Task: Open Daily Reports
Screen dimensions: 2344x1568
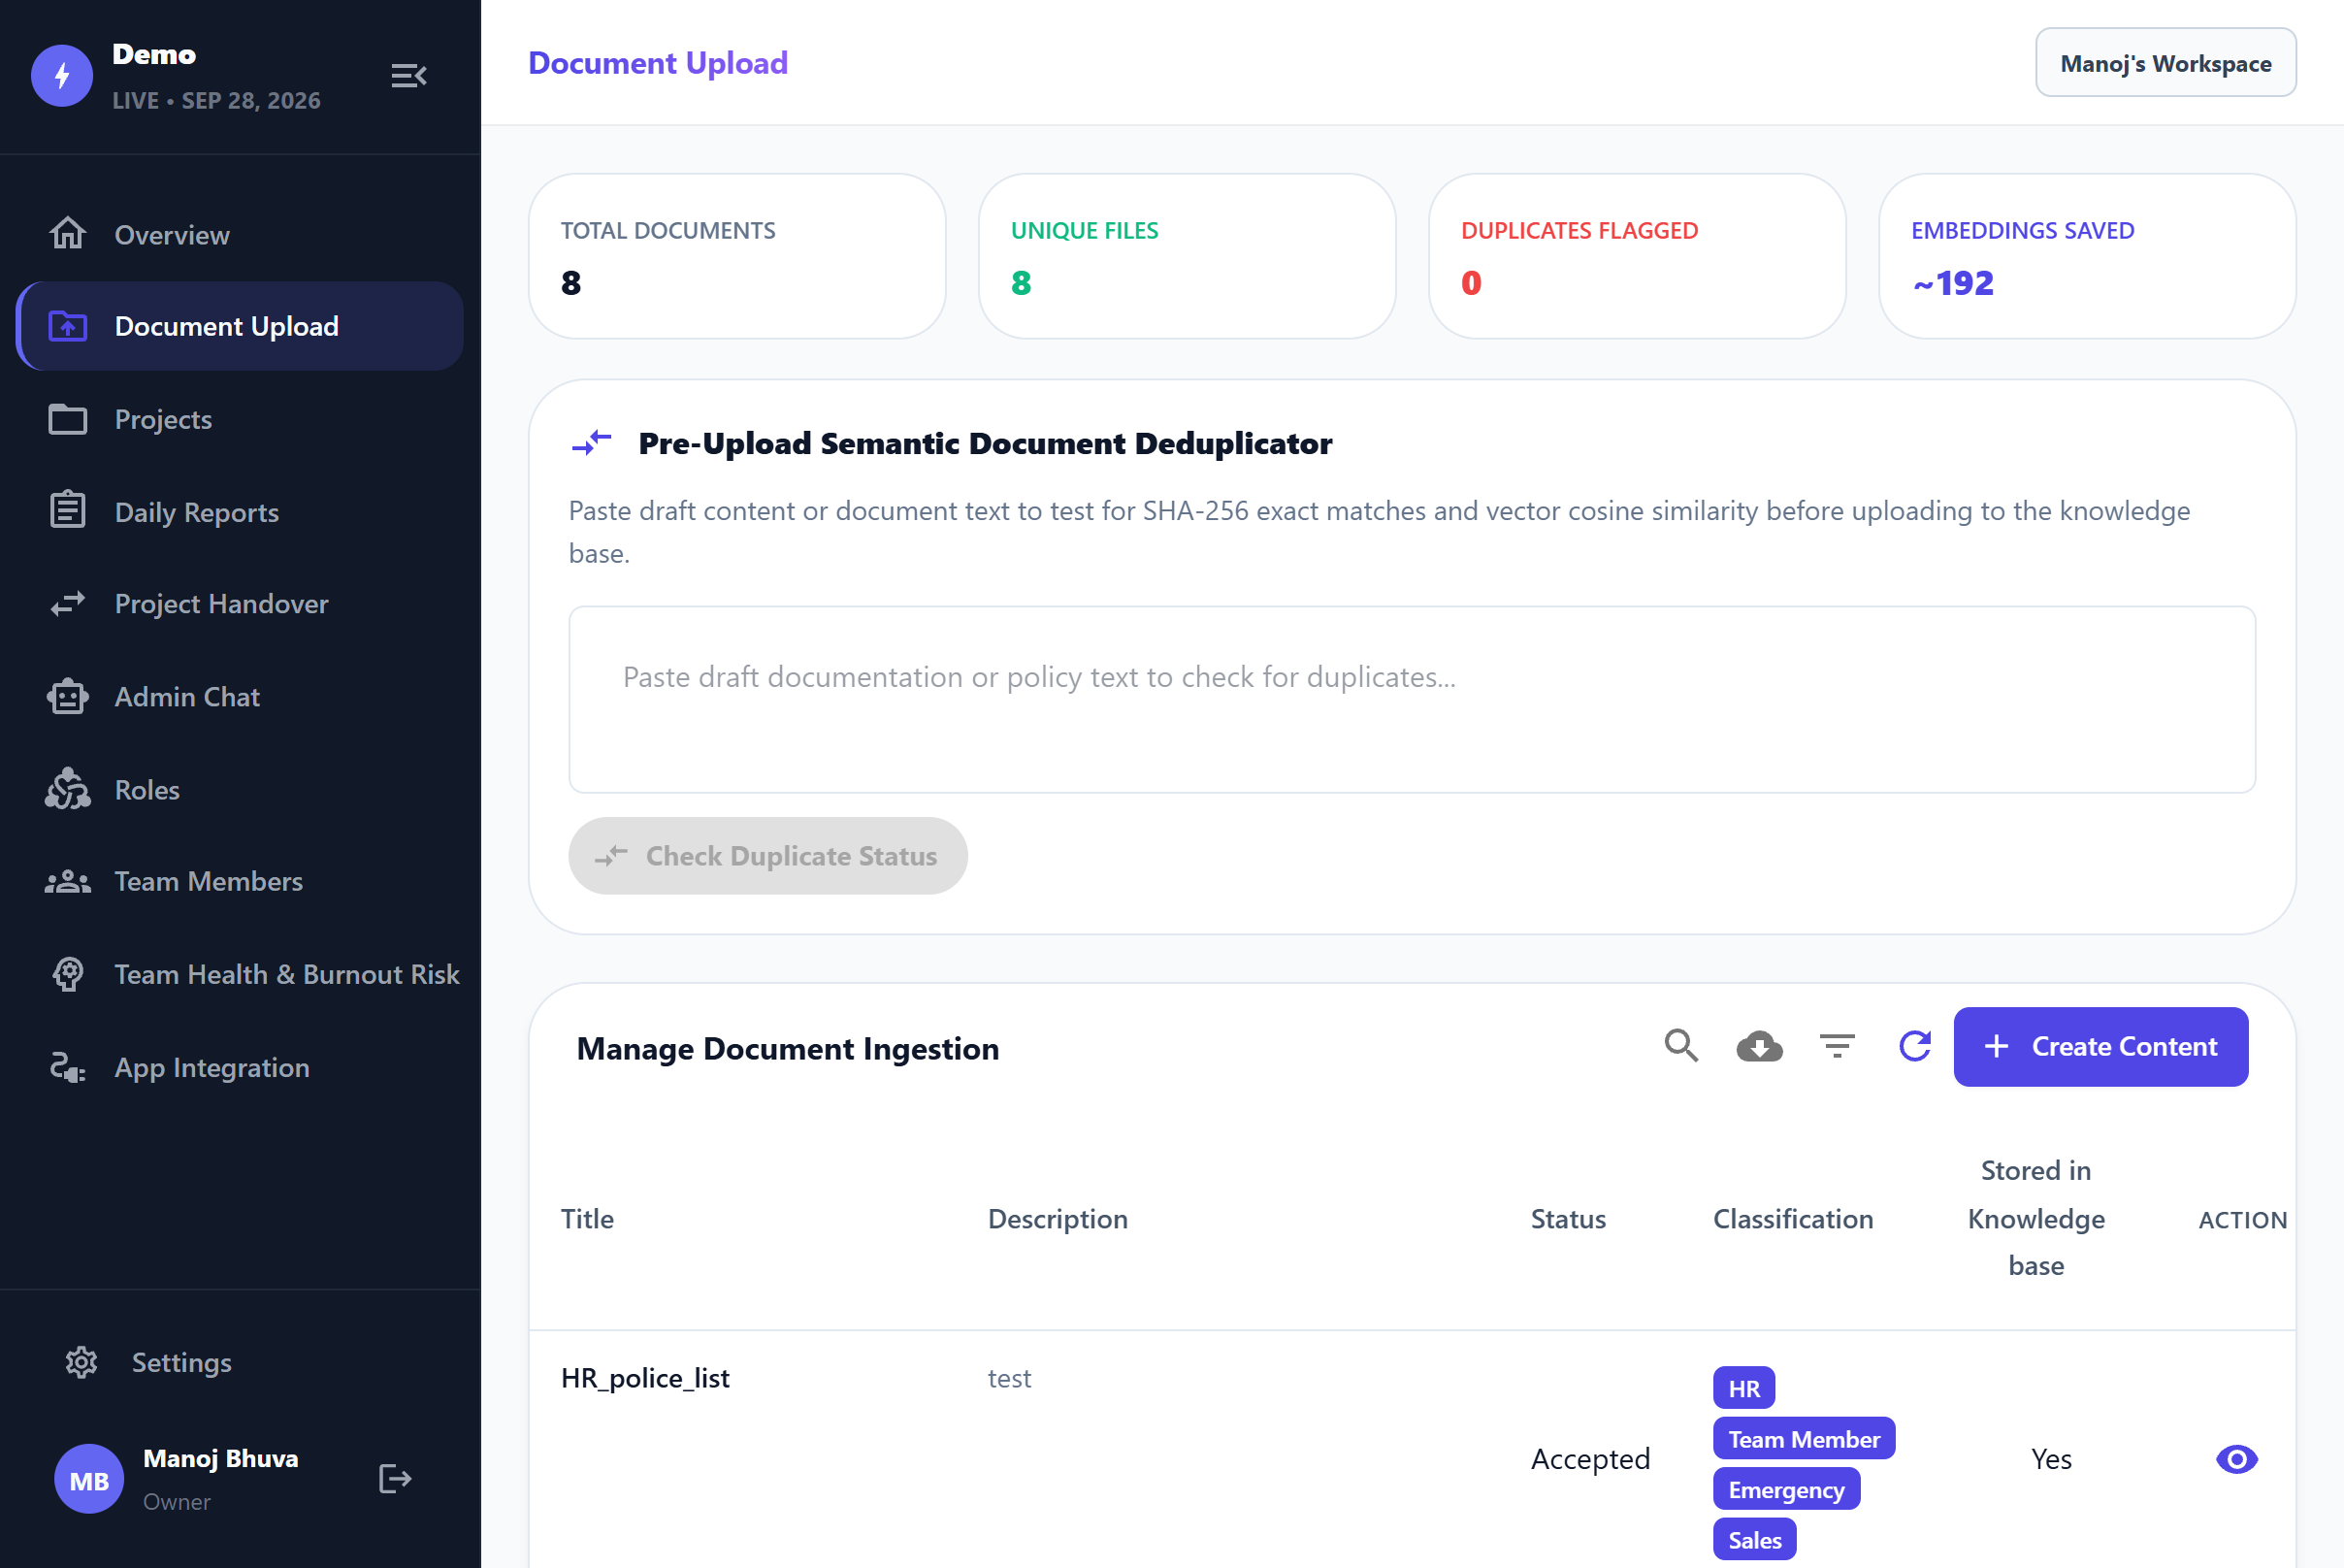Action: point(240,511)
